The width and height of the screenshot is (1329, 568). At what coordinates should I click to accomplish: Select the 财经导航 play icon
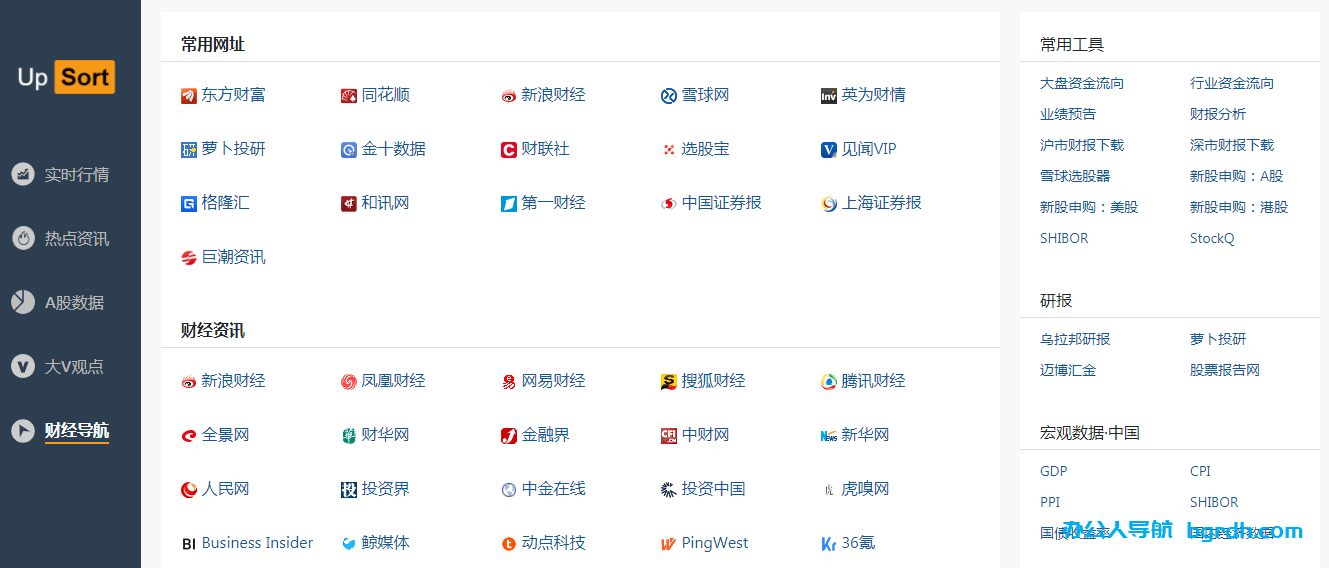[23, 431]
